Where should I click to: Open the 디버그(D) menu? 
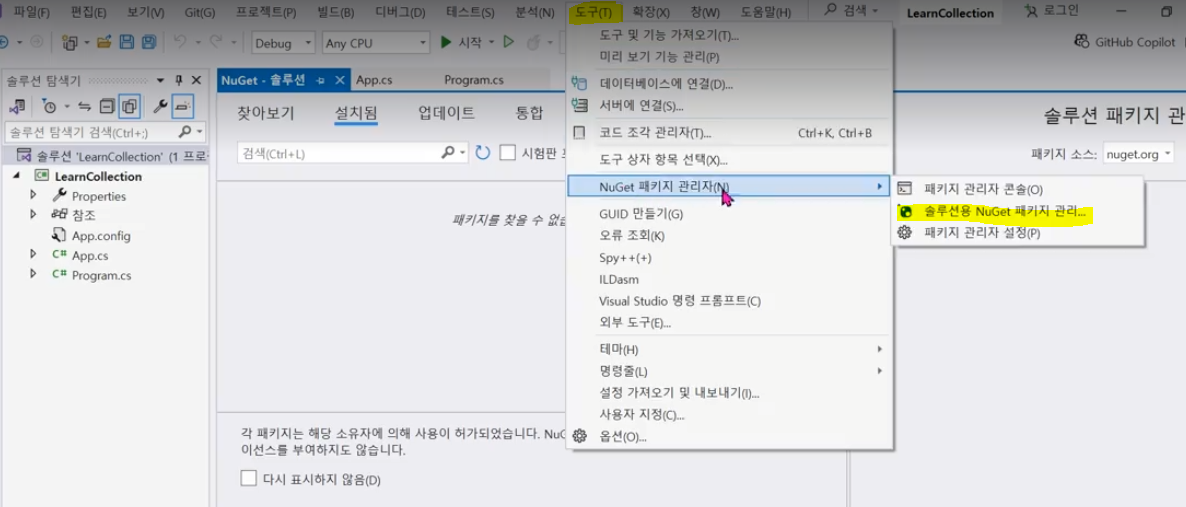point(401,12)
